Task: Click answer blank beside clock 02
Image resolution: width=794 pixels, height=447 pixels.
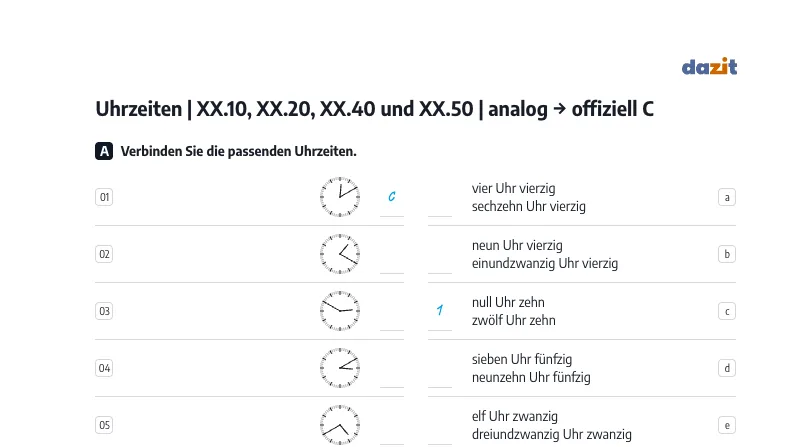Action: point(392,262)
